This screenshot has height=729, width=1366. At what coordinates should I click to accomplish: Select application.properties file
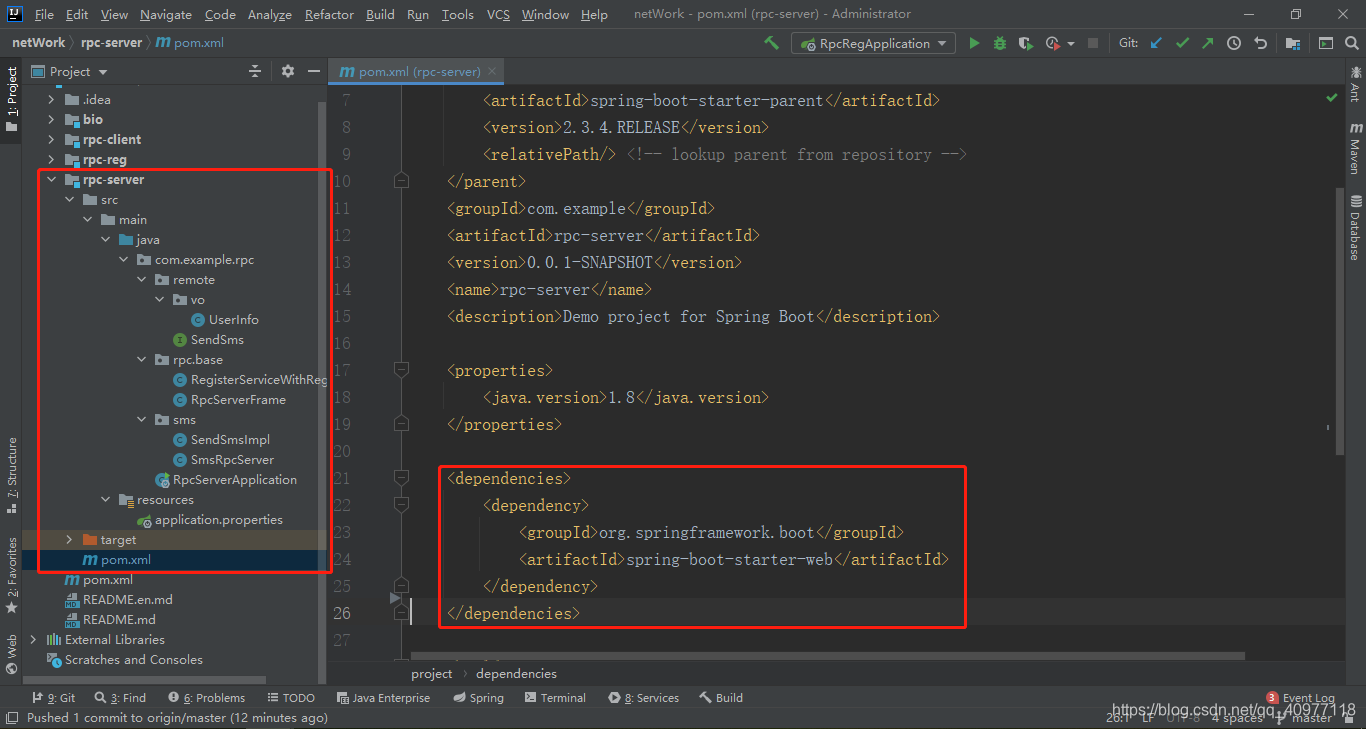click(x=218, y=519)
